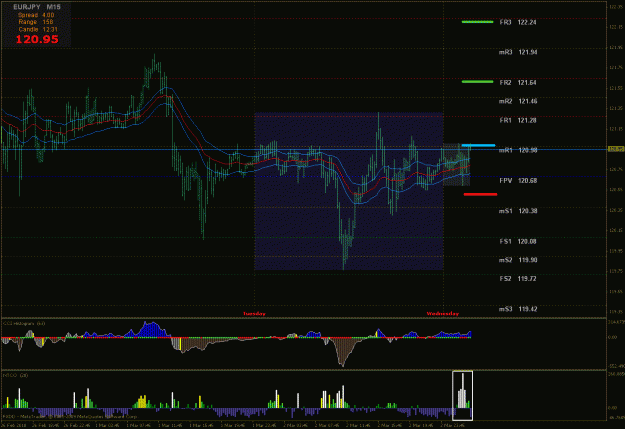Click the cyan line marker above mR1
The width and height of the screenshot is (625, 429).
point(478,146)
